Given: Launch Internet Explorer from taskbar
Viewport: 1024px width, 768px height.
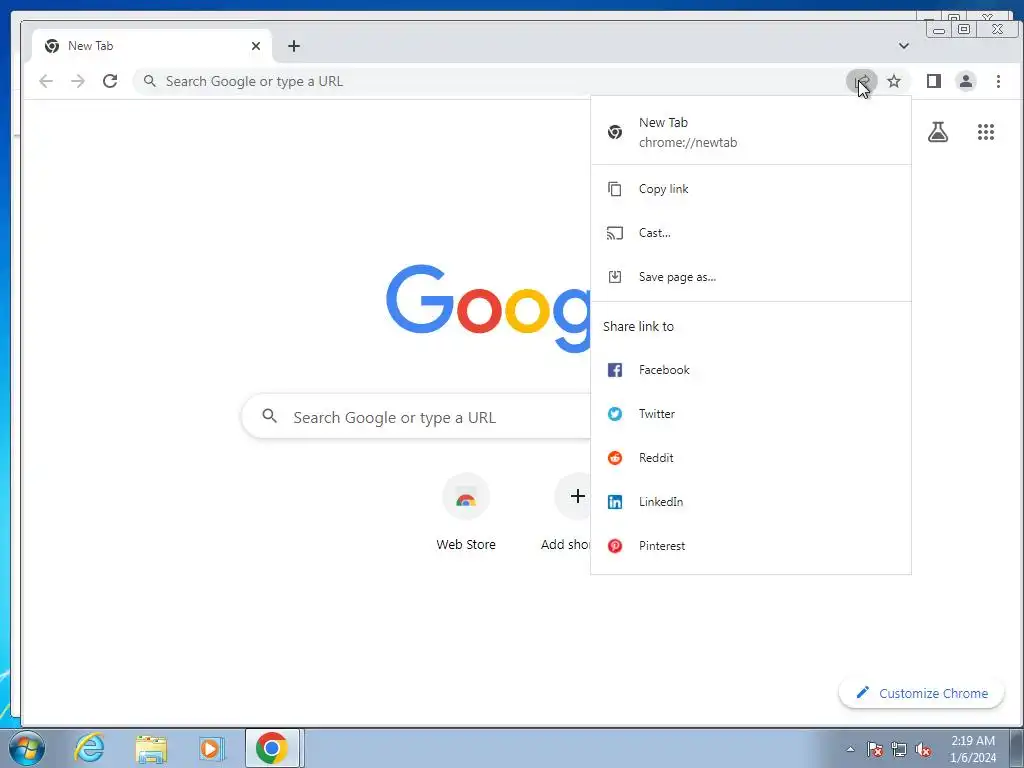Looking at the screenshot, I should pyautogui.click(x=89, y=748).
